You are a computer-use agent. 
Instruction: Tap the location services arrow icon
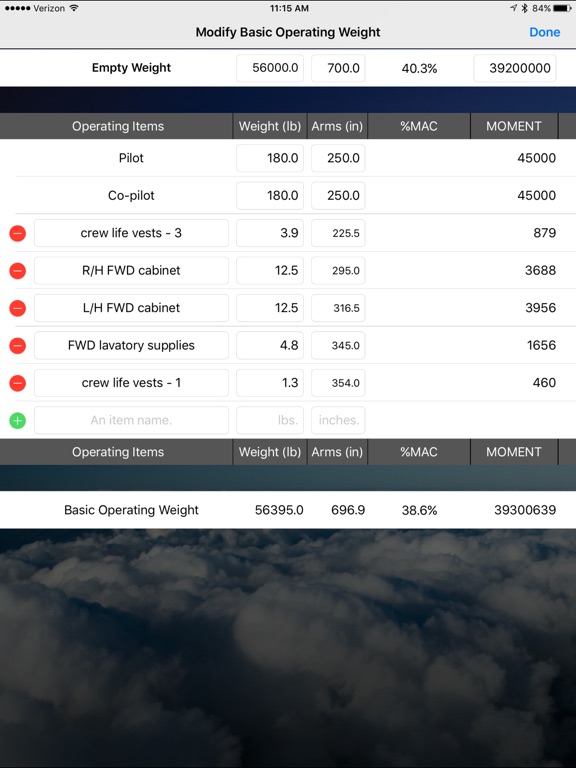[x=513, y=8]
